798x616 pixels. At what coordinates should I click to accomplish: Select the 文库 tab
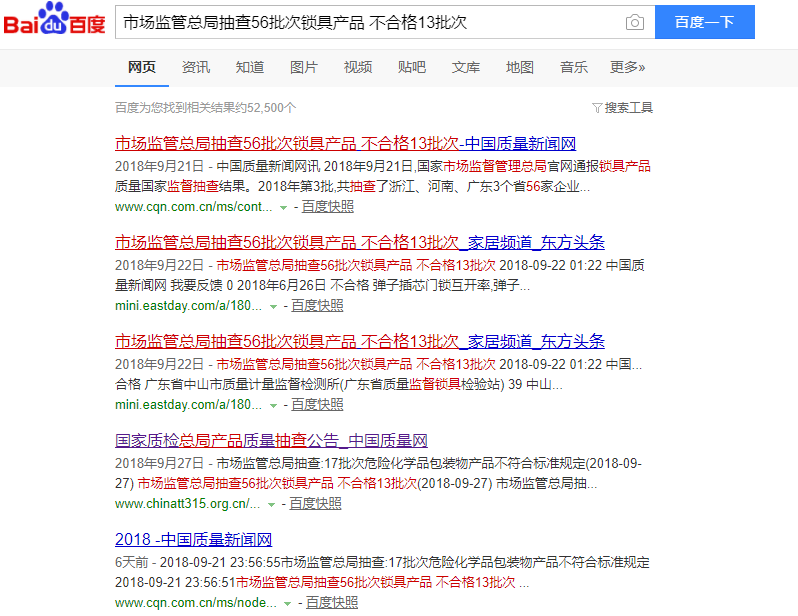tap(465, 67)
